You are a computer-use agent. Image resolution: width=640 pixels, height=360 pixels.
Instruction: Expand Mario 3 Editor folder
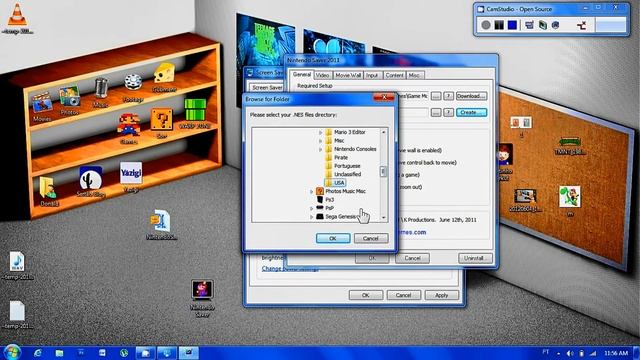(320, 132)
